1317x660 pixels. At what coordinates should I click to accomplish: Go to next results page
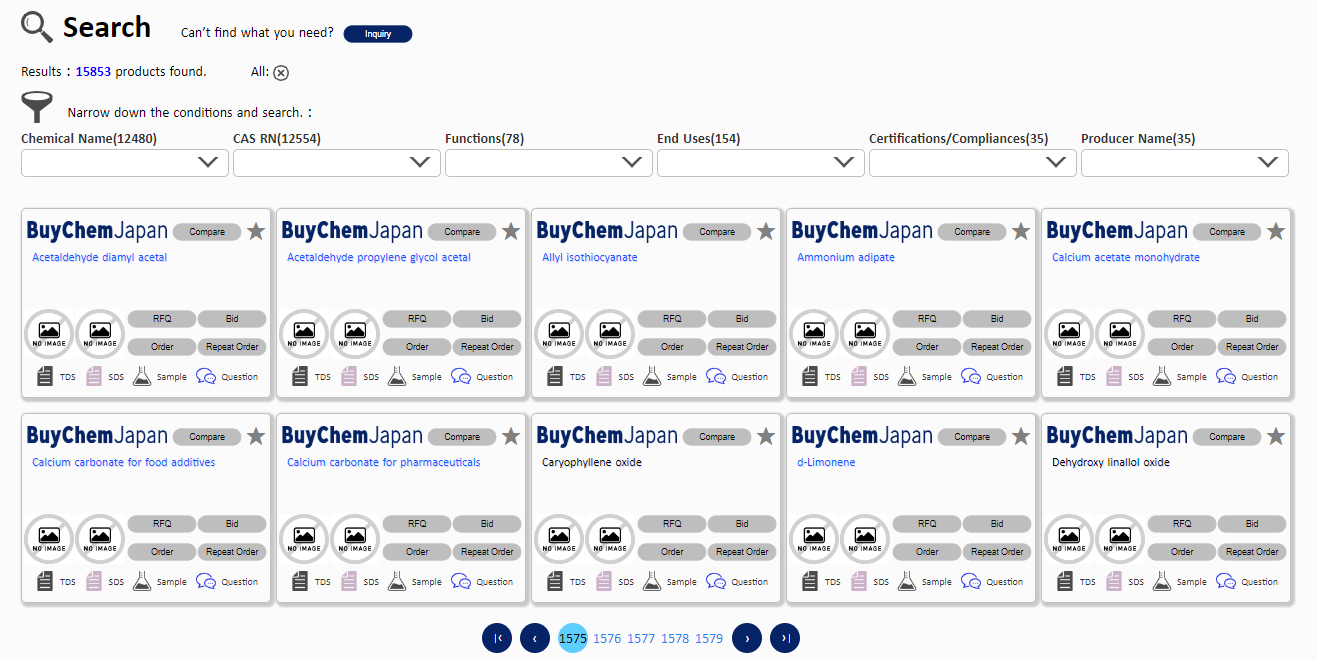[x=747, y=638]
